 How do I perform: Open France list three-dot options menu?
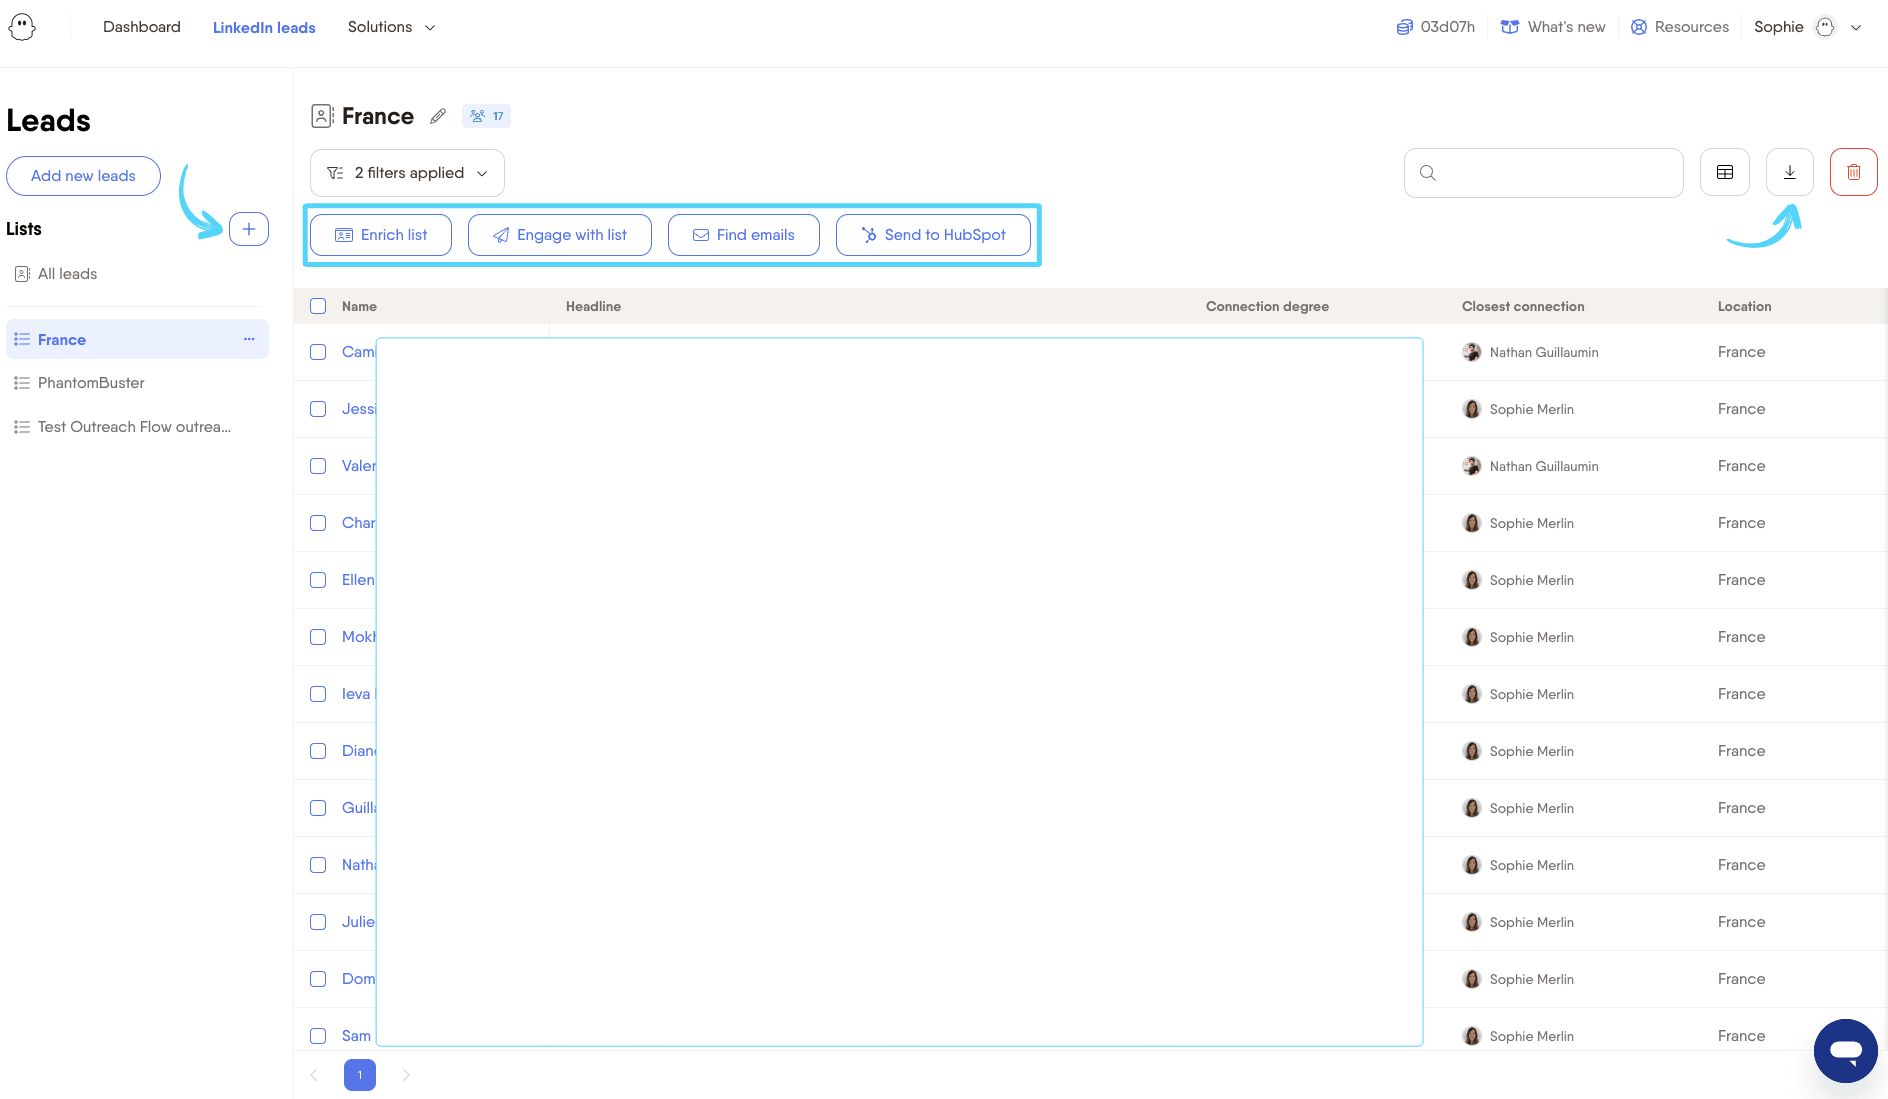(249, 339)
